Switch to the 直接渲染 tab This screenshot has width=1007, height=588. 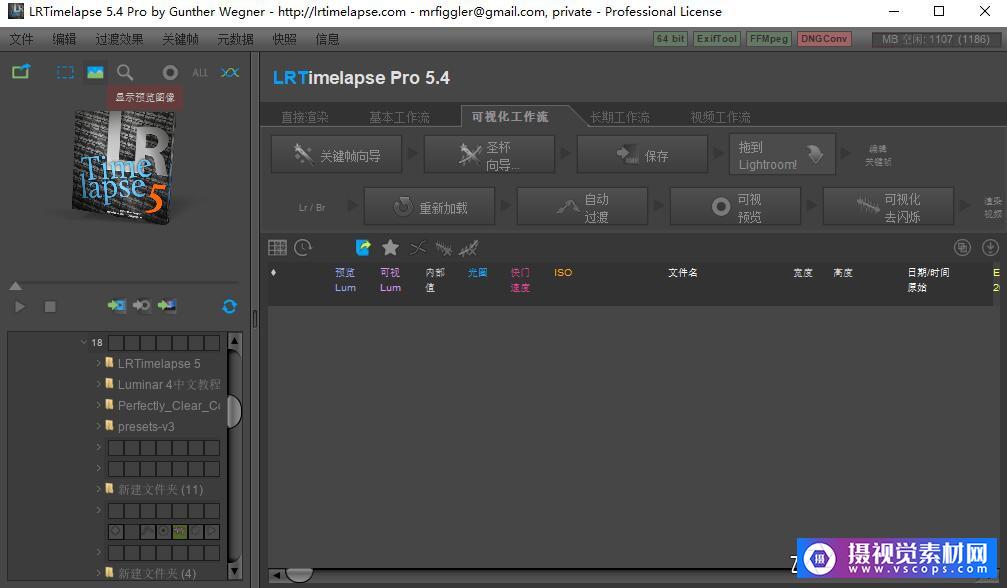pyautogui.click(x=305, y=117)
